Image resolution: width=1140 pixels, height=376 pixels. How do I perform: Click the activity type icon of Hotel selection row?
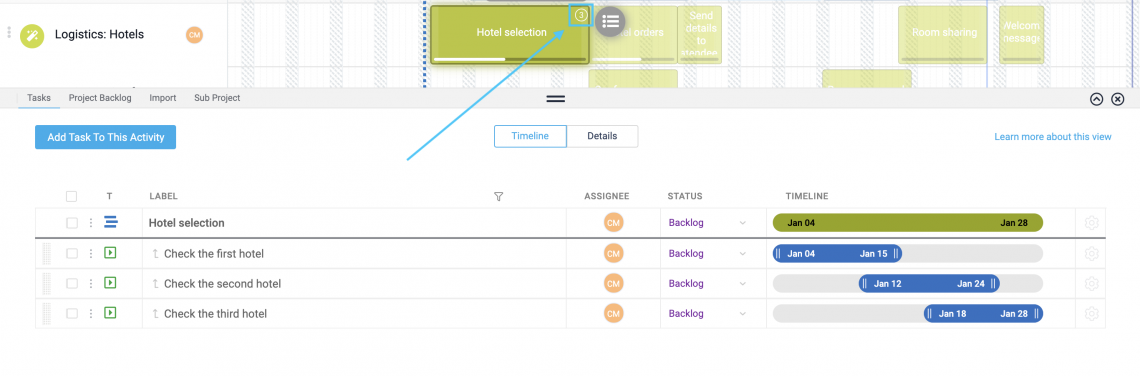point(111,223)
